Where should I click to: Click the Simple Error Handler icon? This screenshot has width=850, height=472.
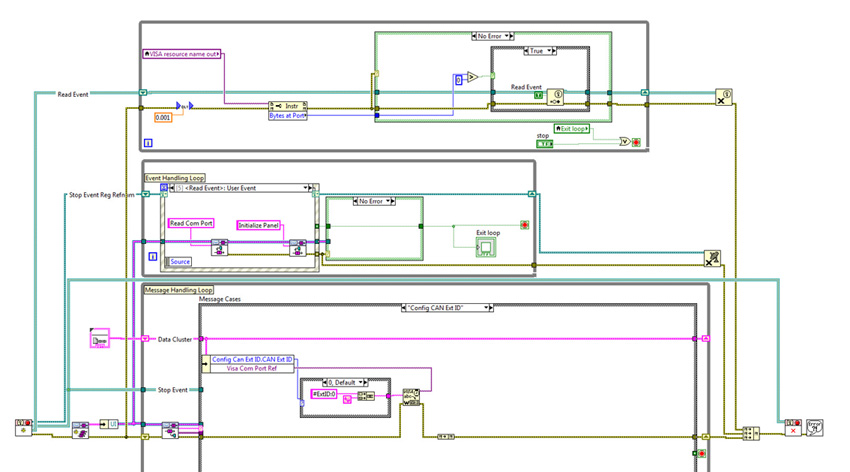coord(815,427)
